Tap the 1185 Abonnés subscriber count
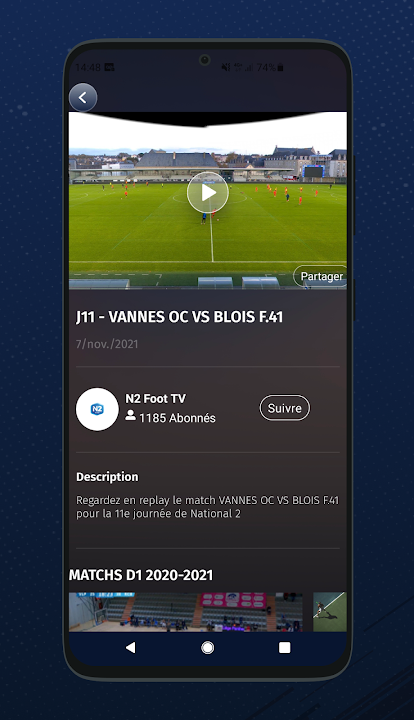The image size is (414, 720). pos(177,418)
